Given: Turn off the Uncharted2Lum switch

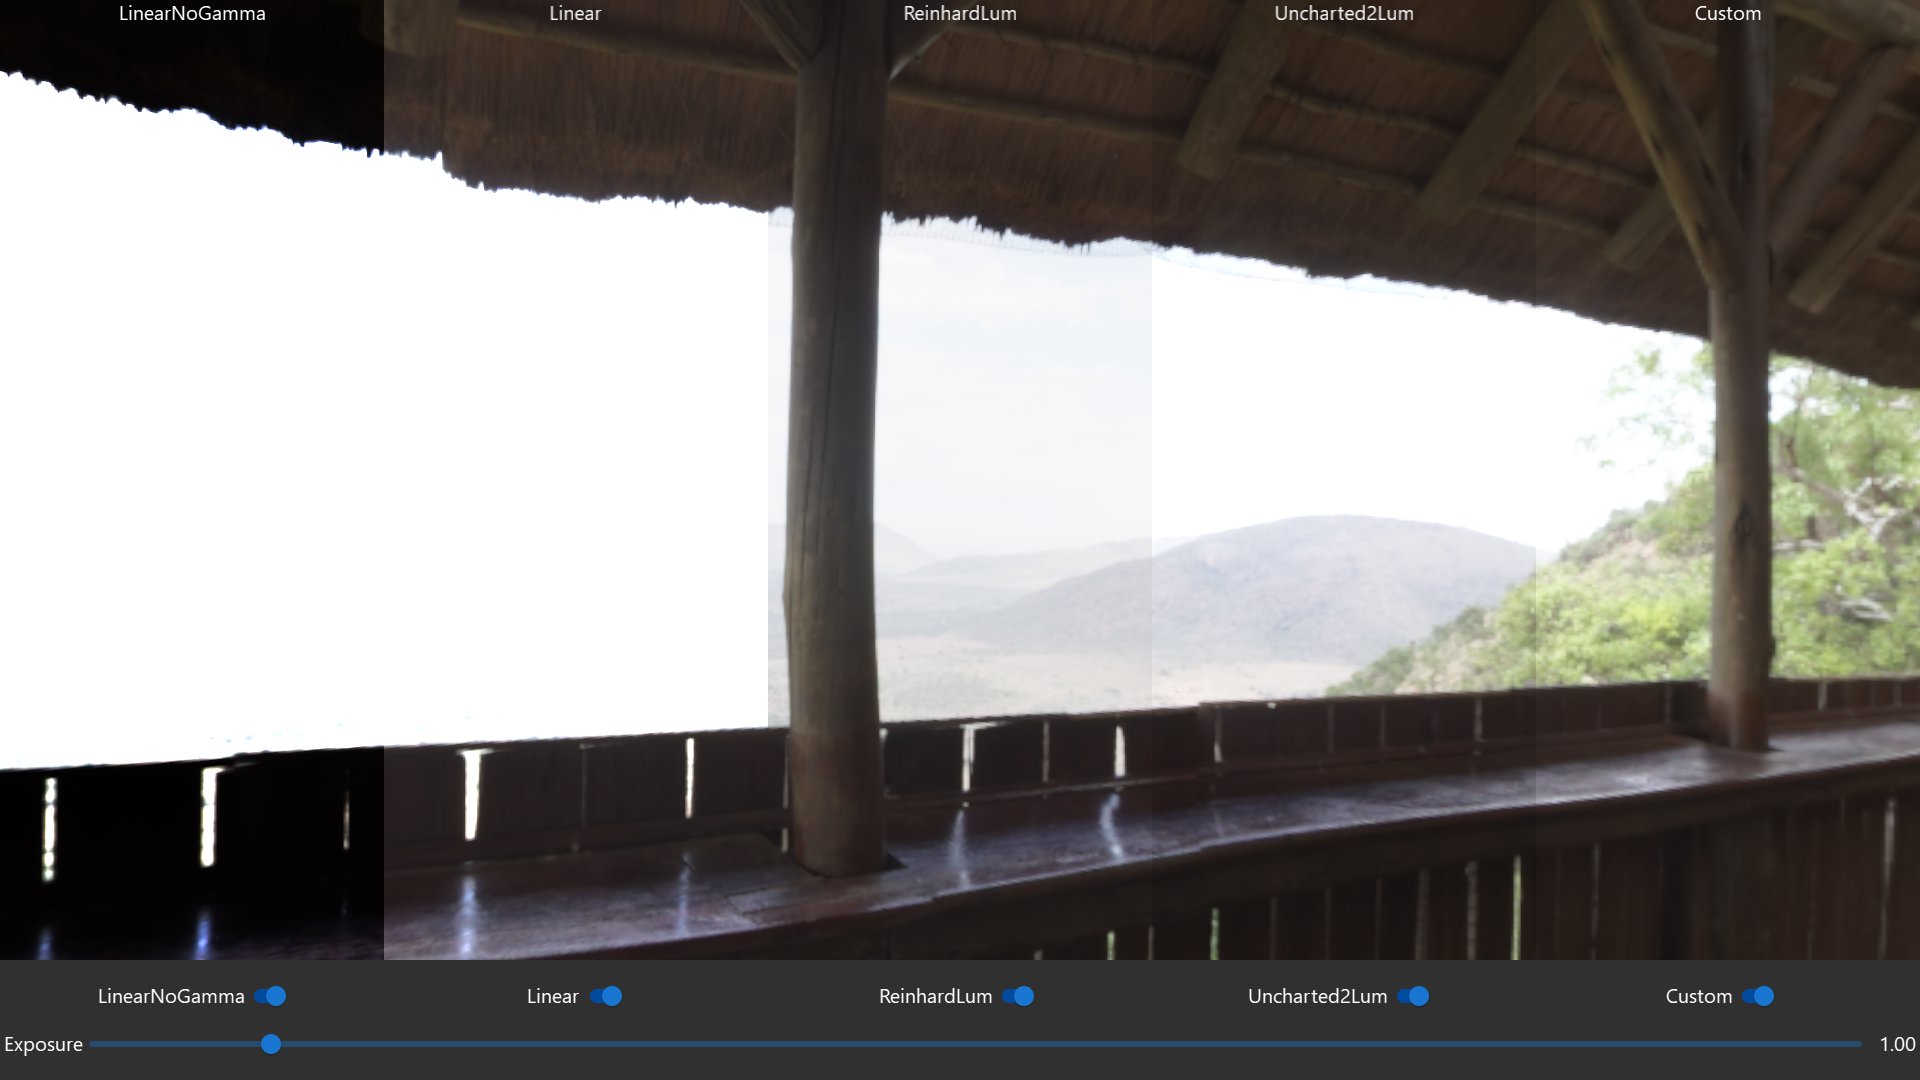Looking at the screenshot, I should [x=1413, y=996].
